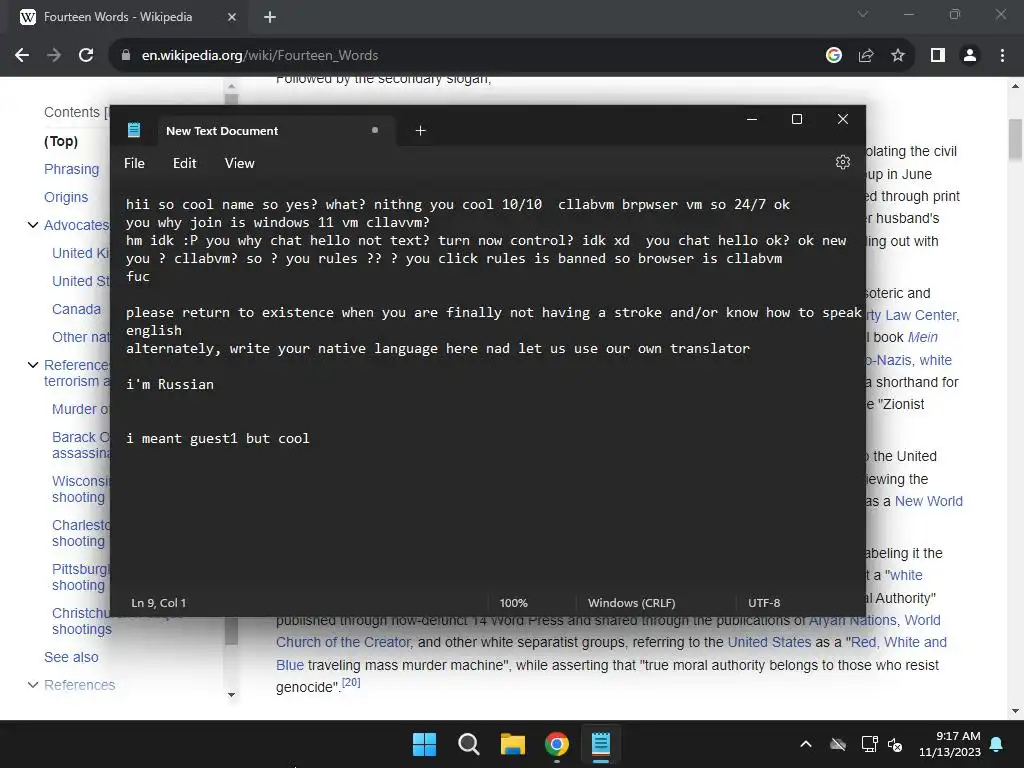The width and height of the screenshot is (1024, 768).
Task: Open the View menu in Notepad
Action: point(240,163)
